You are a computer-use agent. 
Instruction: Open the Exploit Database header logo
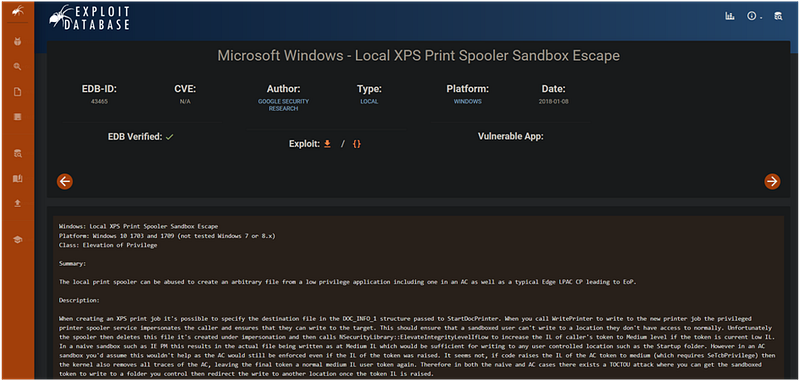(89, 18)
